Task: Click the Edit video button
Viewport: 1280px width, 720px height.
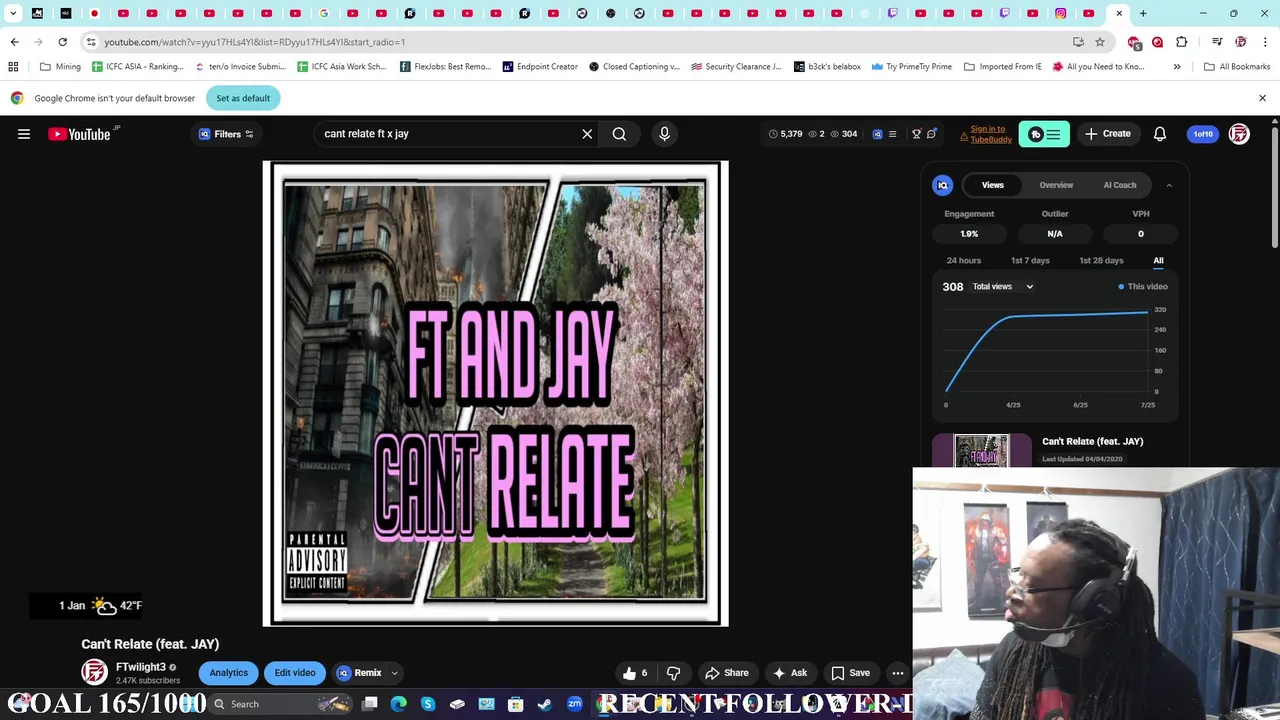Action: [295, 673]
